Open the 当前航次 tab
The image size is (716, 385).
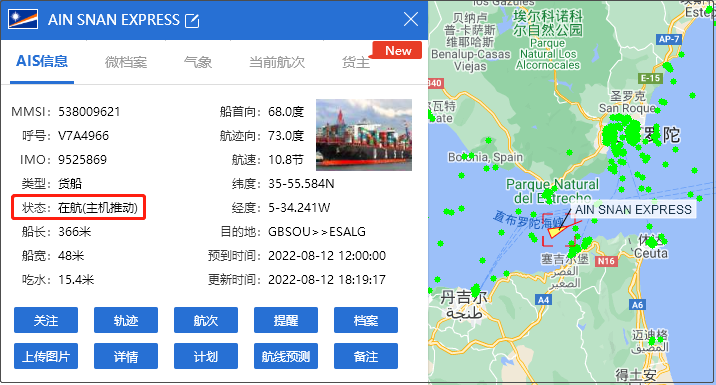click(277, 62)
